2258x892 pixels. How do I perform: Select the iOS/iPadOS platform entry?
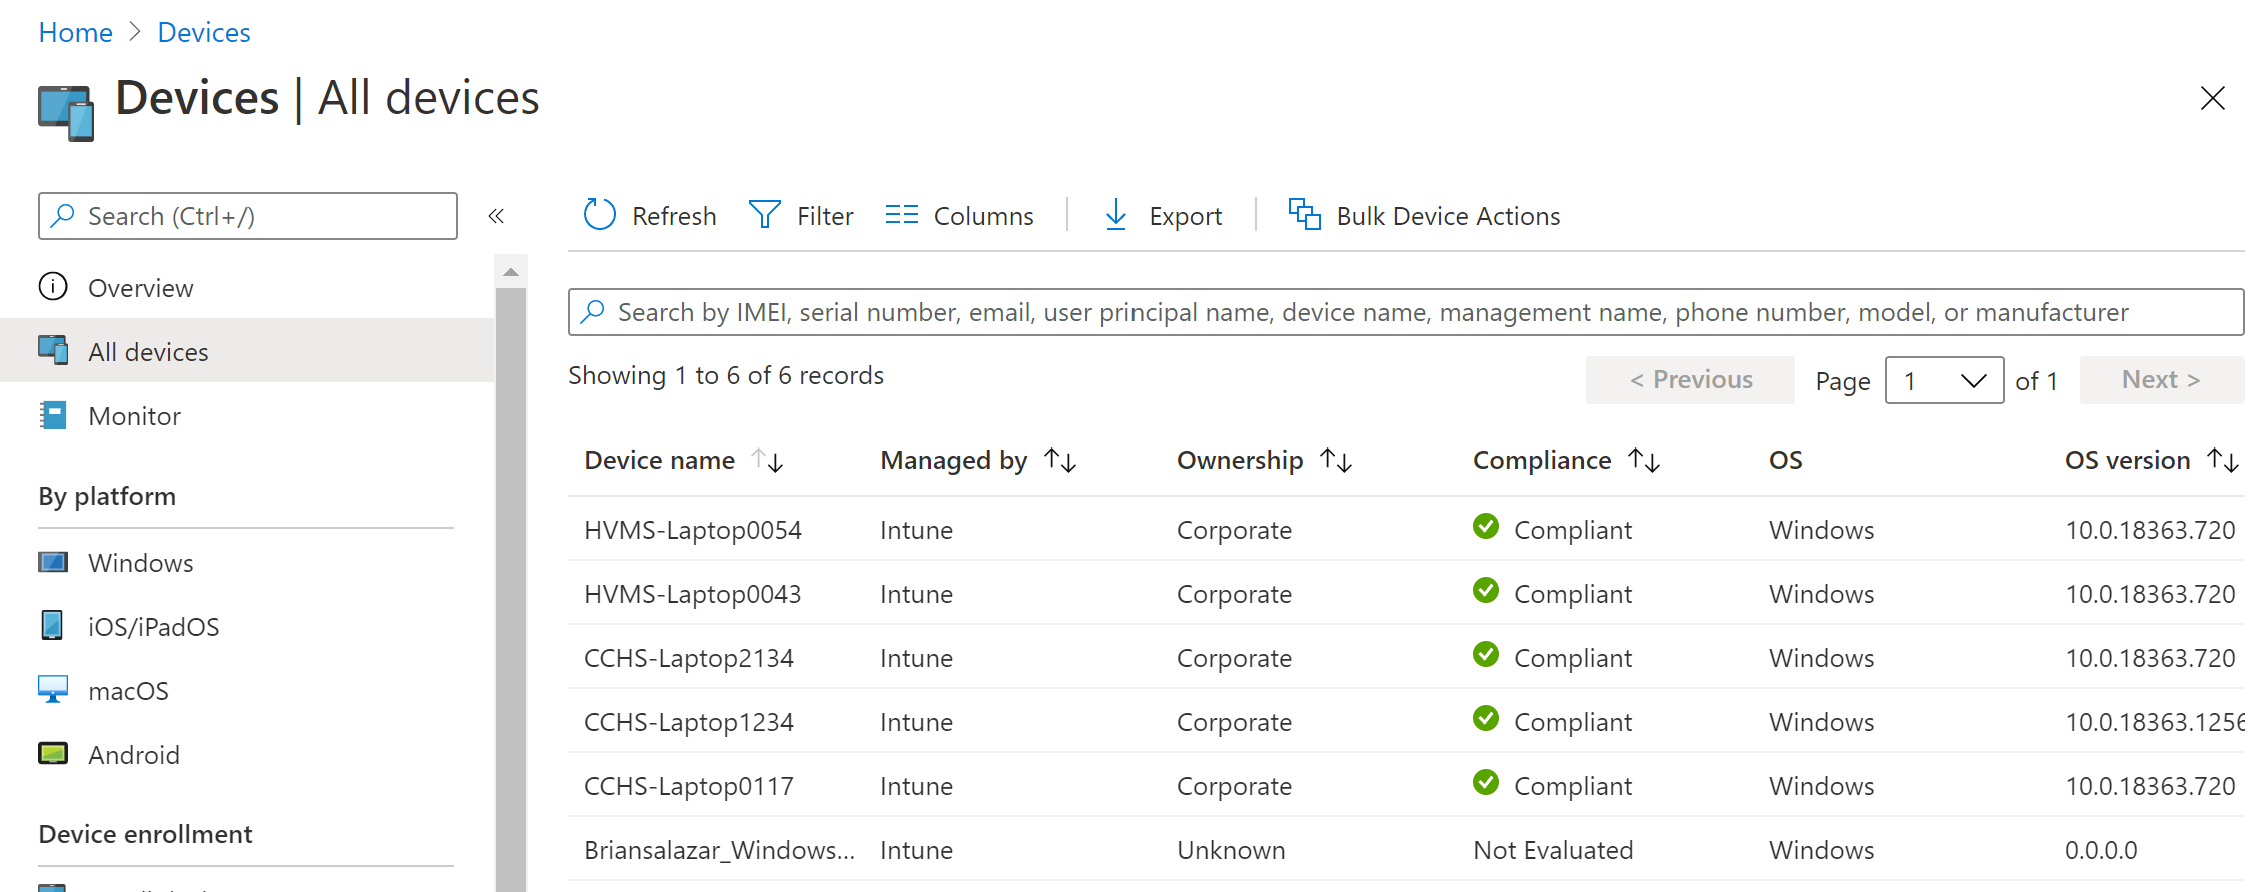(247, 626)
